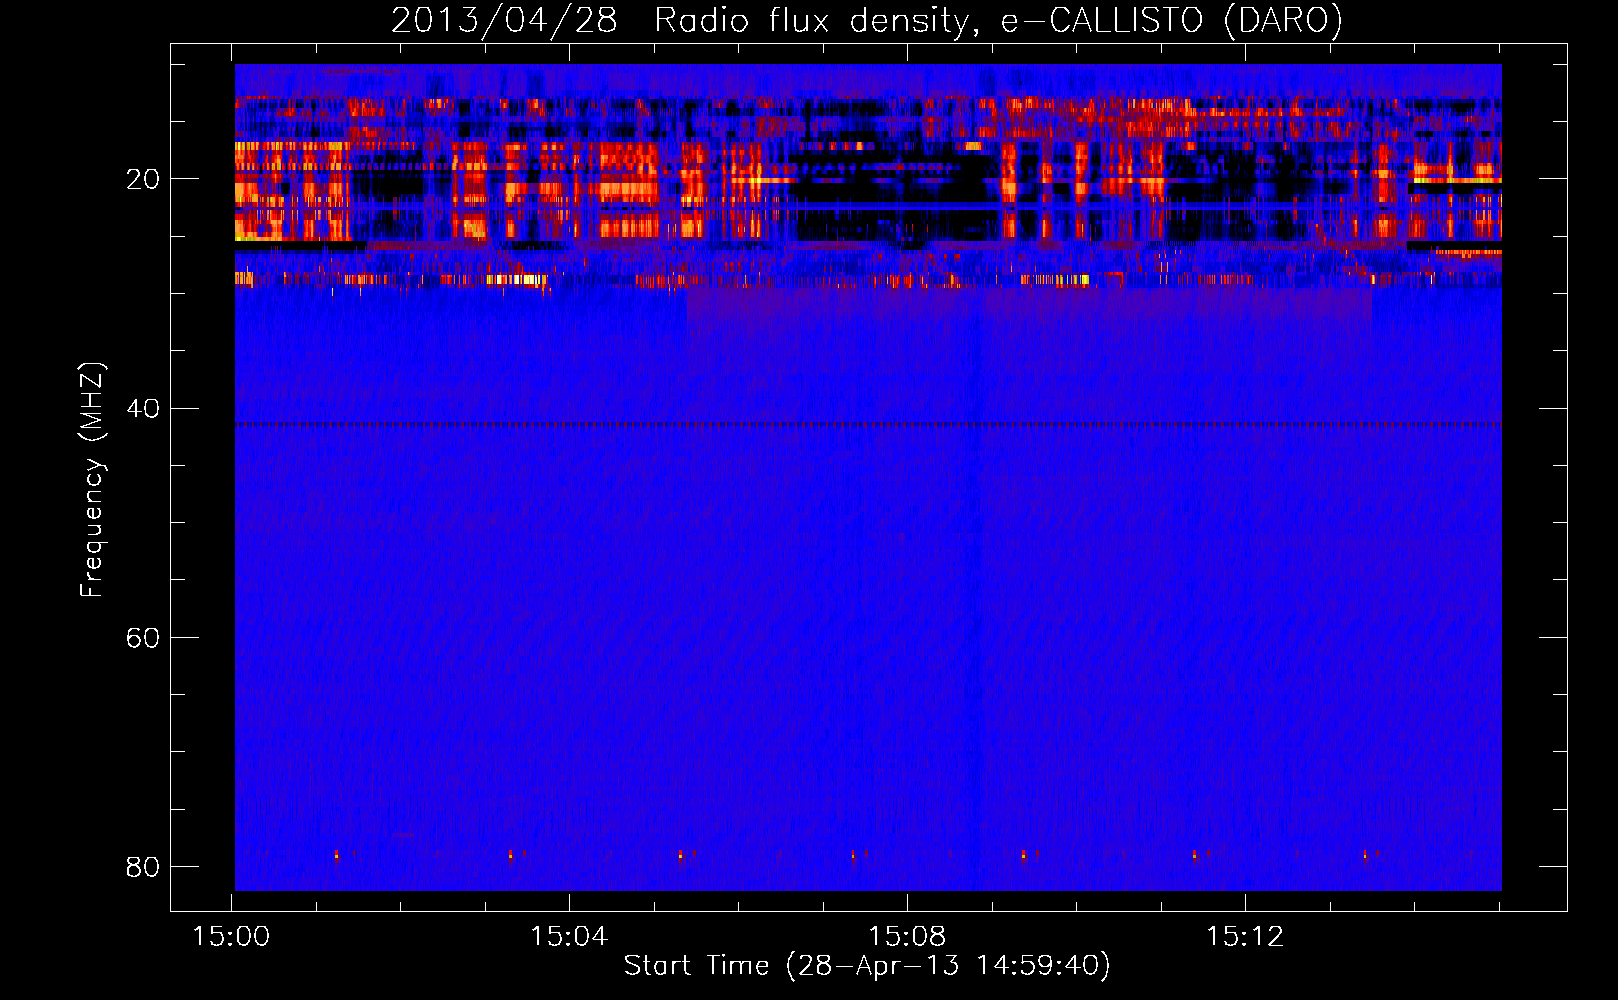Click the 'Start Time (28-Apr-13 14:59:40)' label
The width and height of the screenshot is (1618, 1000).
tap(867, 966)
